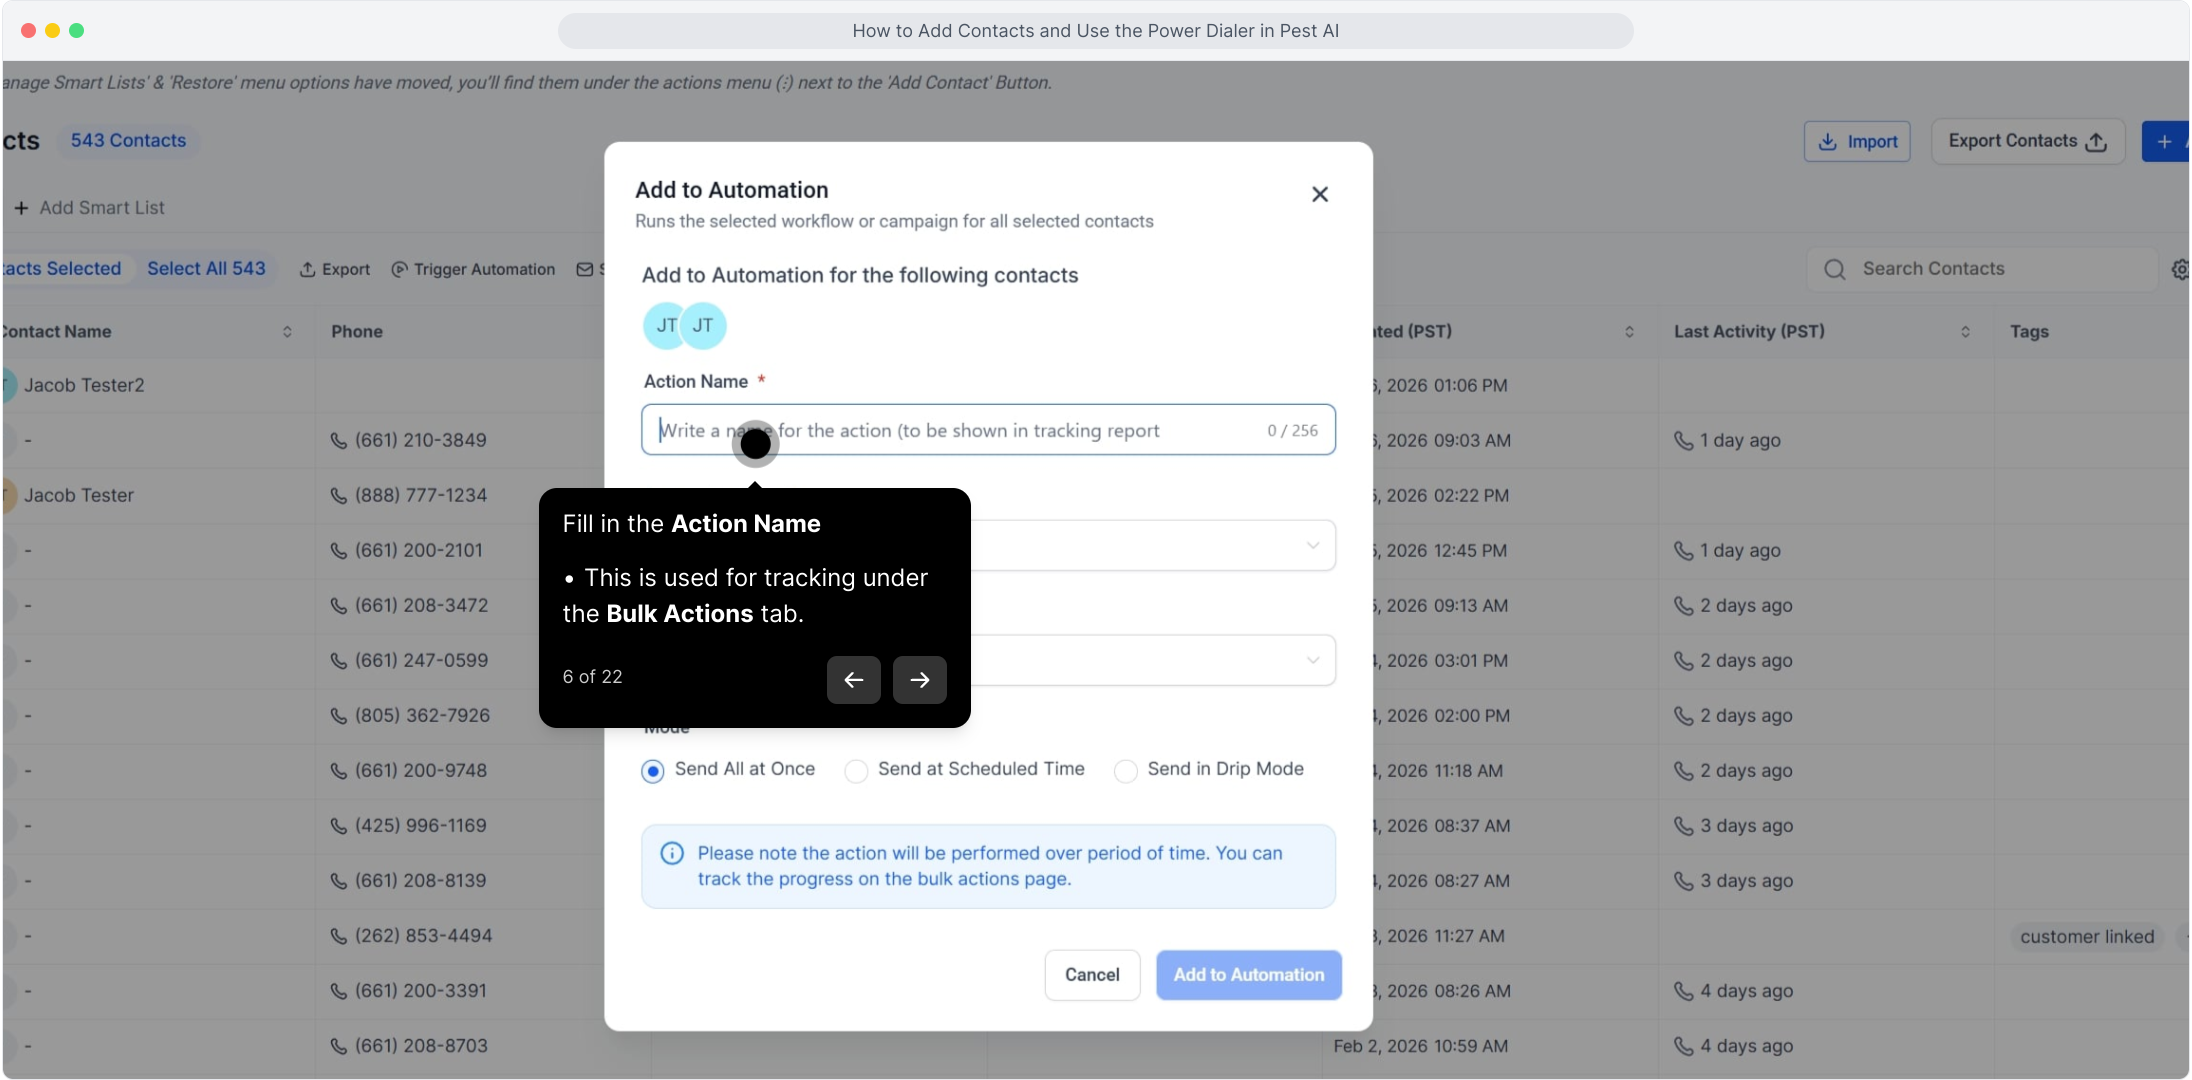Screen dimensions: 2192x1080
Task: Go back to previous tutorial step
Action: [853, 680]
